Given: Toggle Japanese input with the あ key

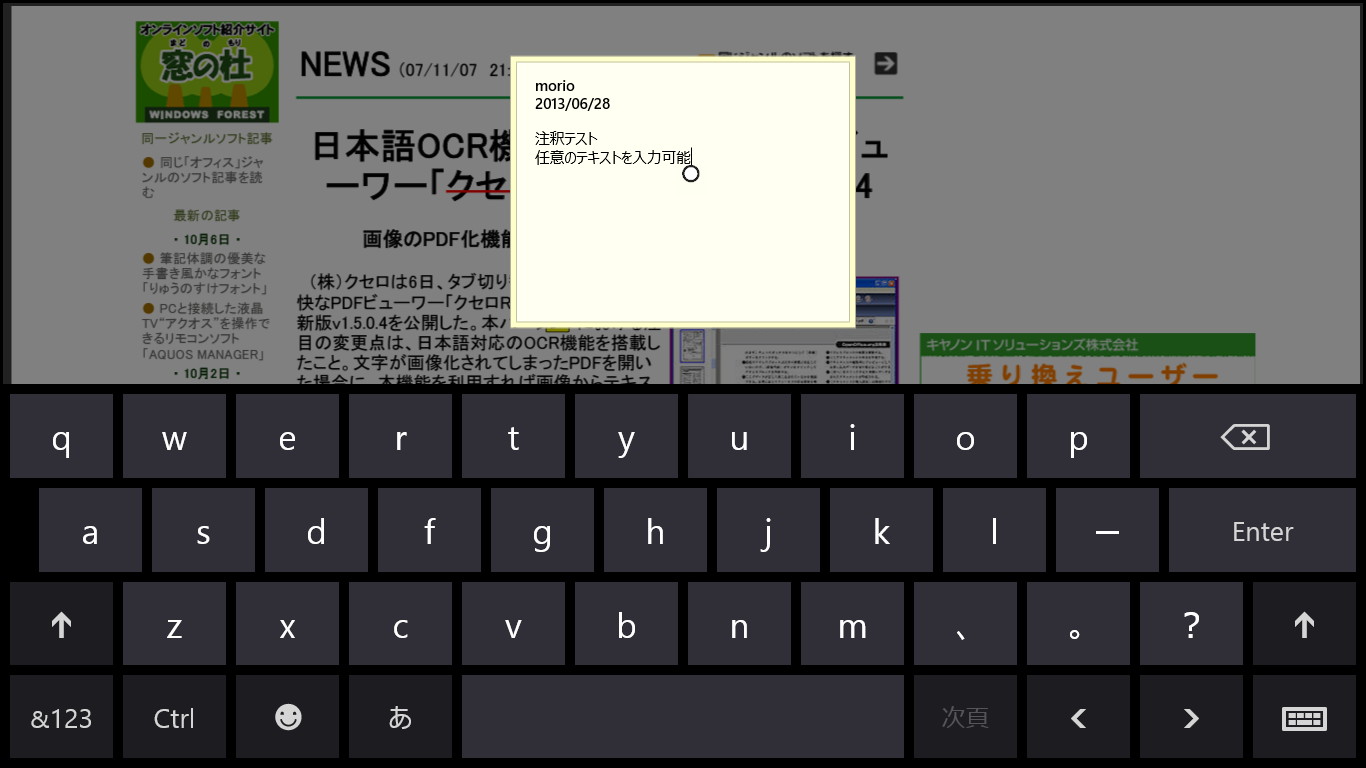Looking at the screenshot, I should pyautogui.click(x=400, y=717).
